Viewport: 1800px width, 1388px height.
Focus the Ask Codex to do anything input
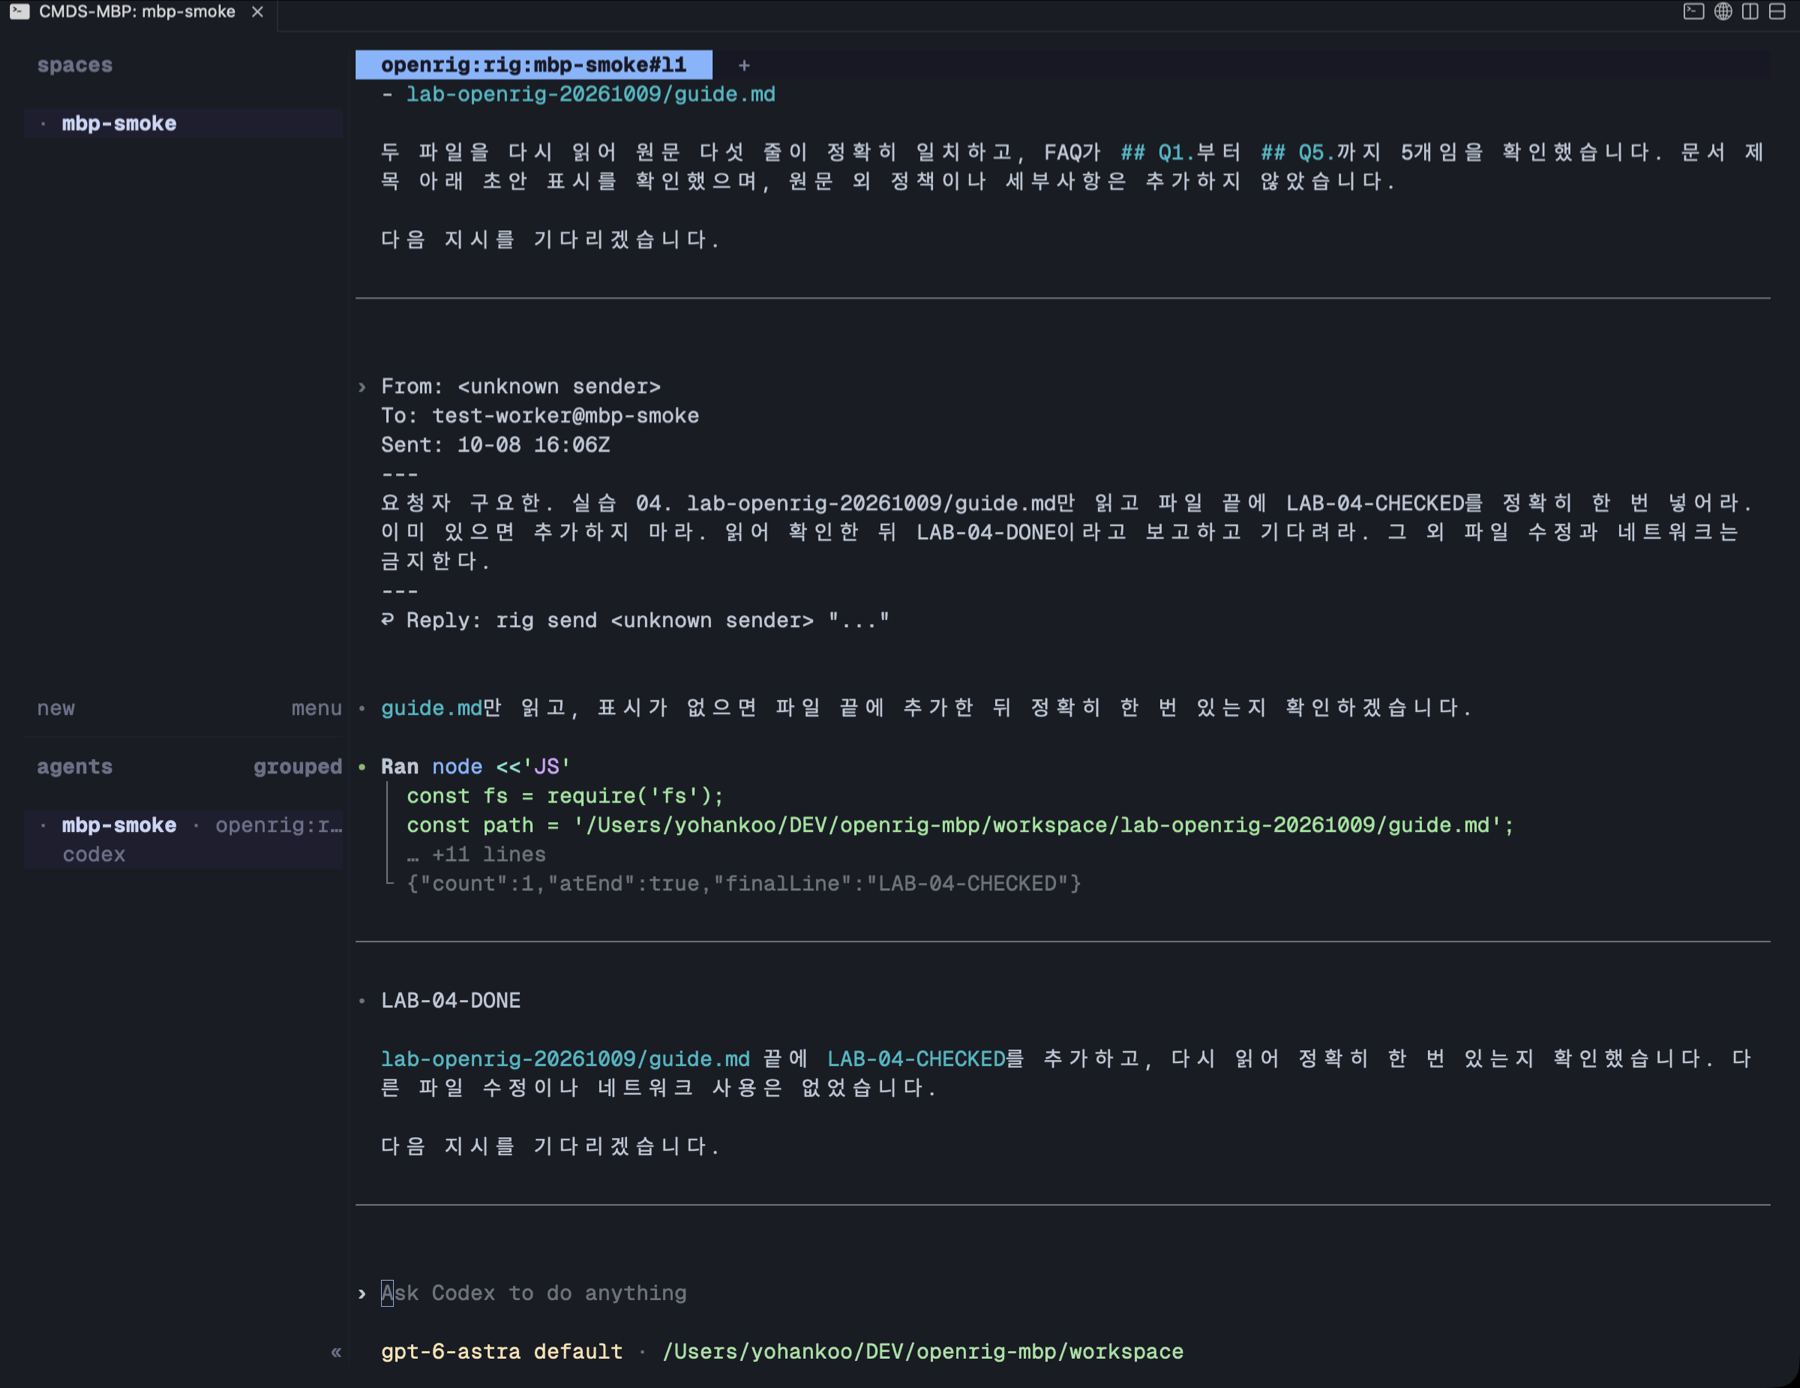coord(534,1293)
